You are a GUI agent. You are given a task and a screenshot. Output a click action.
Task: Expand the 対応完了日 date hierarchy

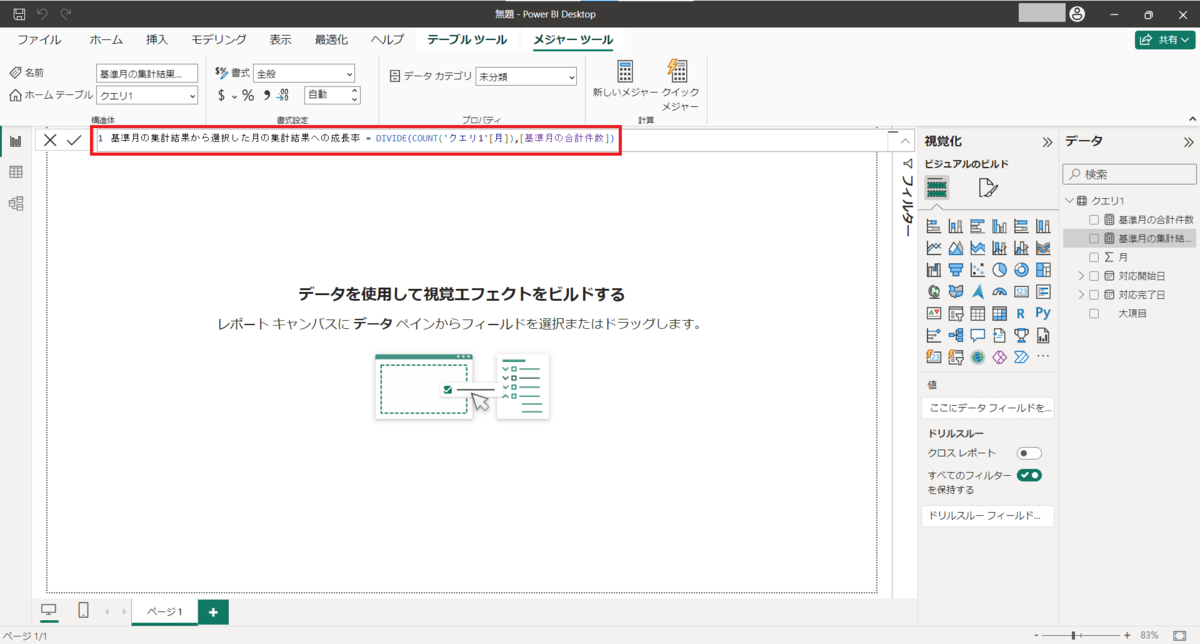(1079, 295)
